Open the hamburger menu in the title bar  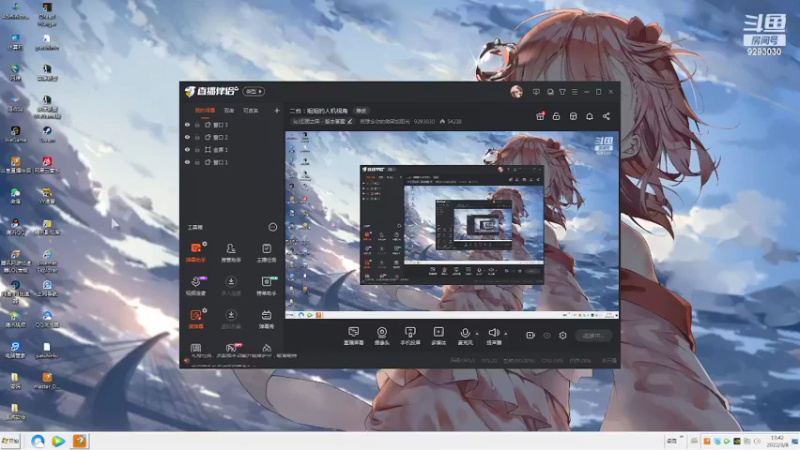click(x=574, y=92)
